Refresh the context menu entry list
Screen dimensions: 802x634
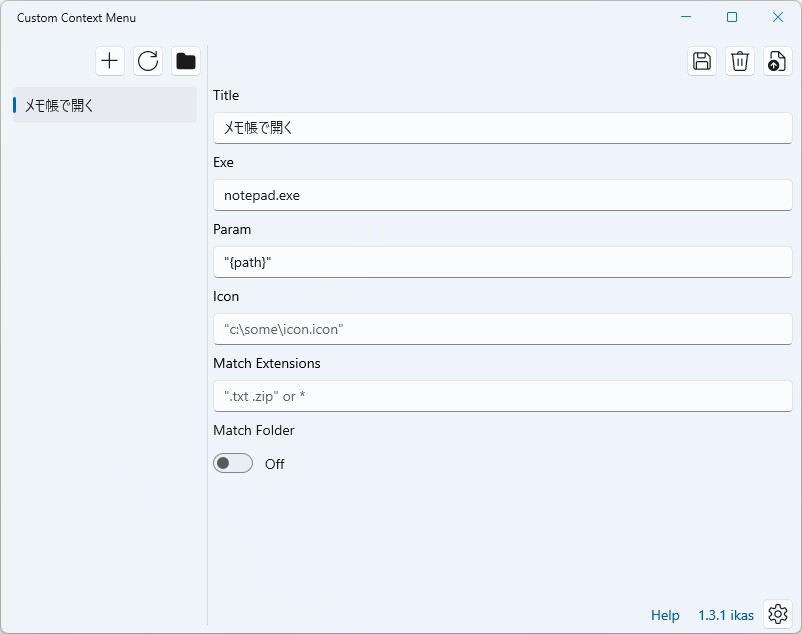point(148,61)
